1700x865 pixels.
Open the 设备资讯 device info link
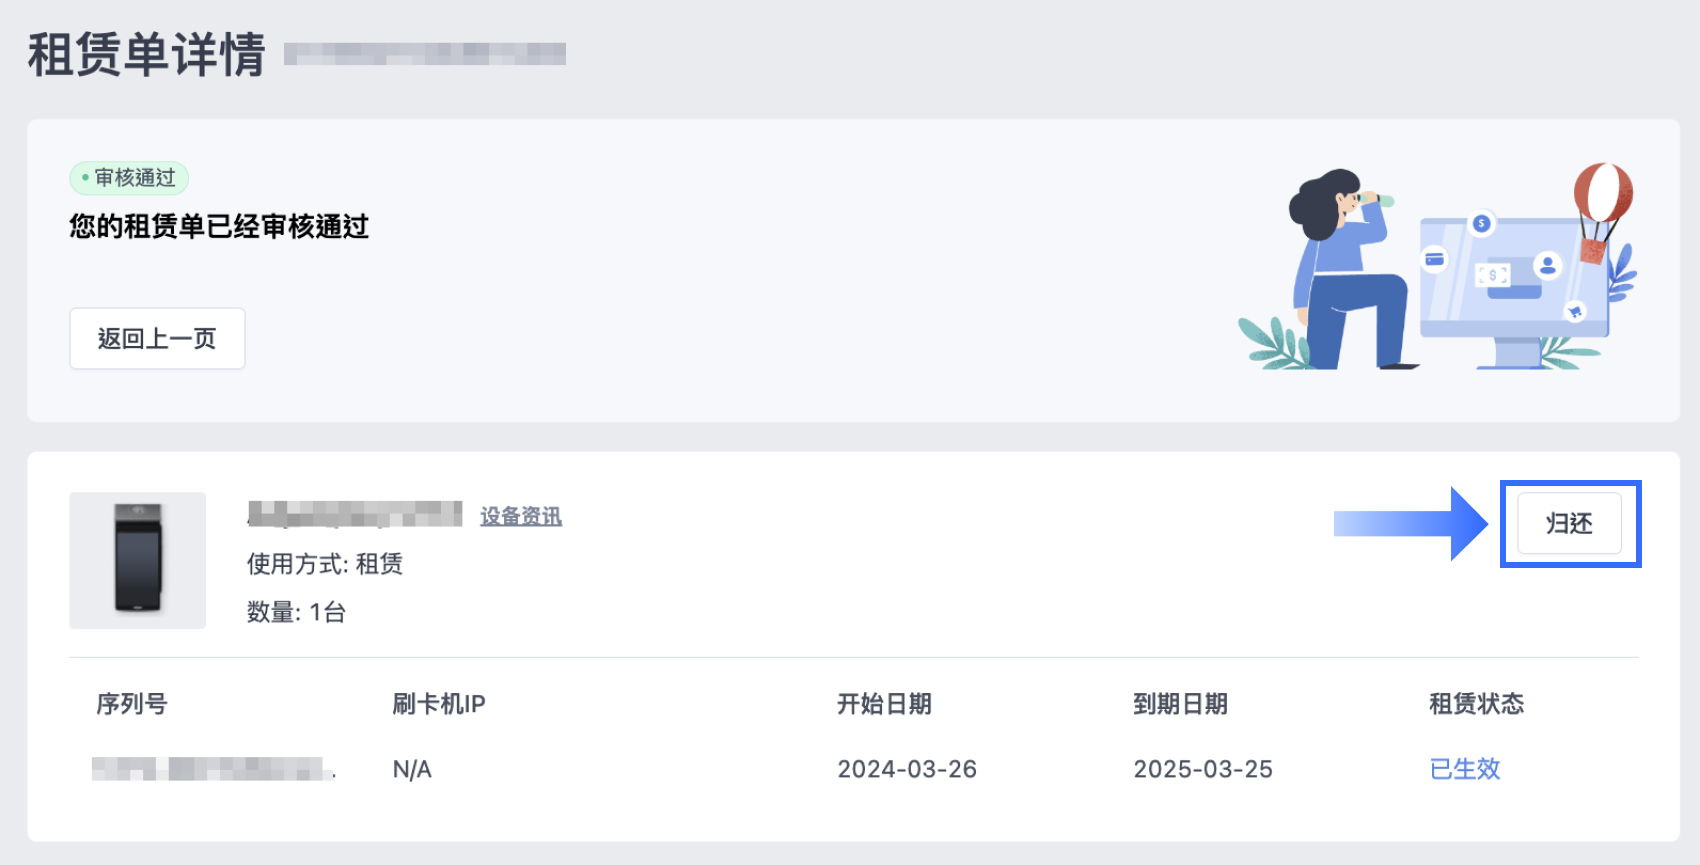[521, 516]
